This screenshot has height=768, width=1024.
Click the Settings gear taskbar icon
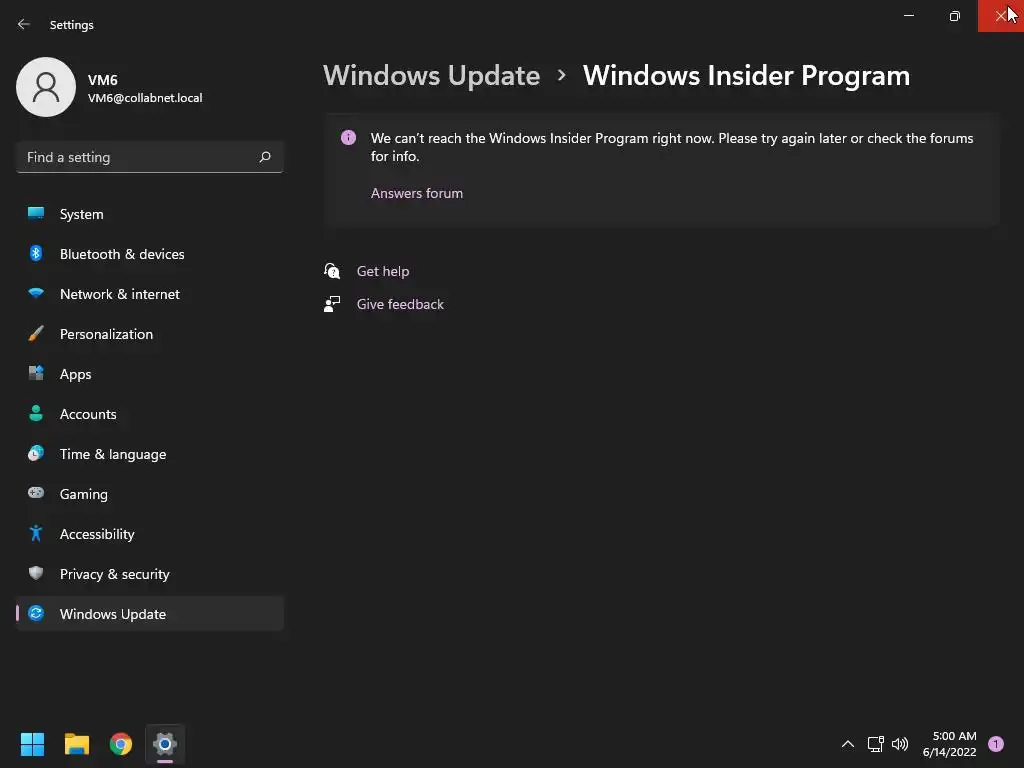165,744
